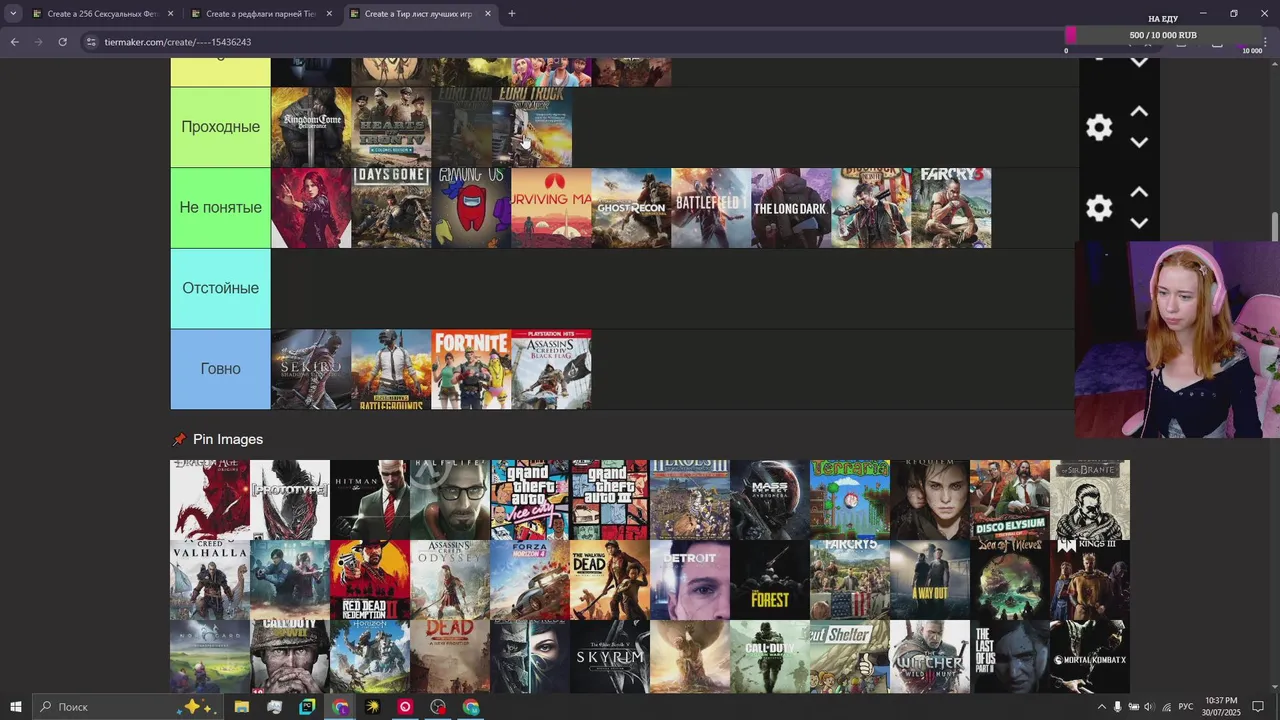
Task: Click the Far Cry 3 image
Action: [x=951, y=208]
